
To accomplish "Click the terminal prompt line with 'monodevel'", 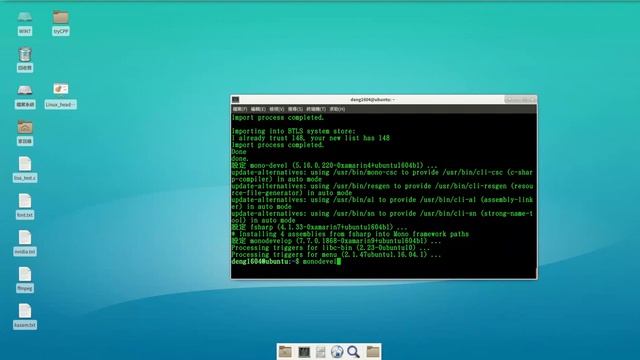I will point(286,261).
